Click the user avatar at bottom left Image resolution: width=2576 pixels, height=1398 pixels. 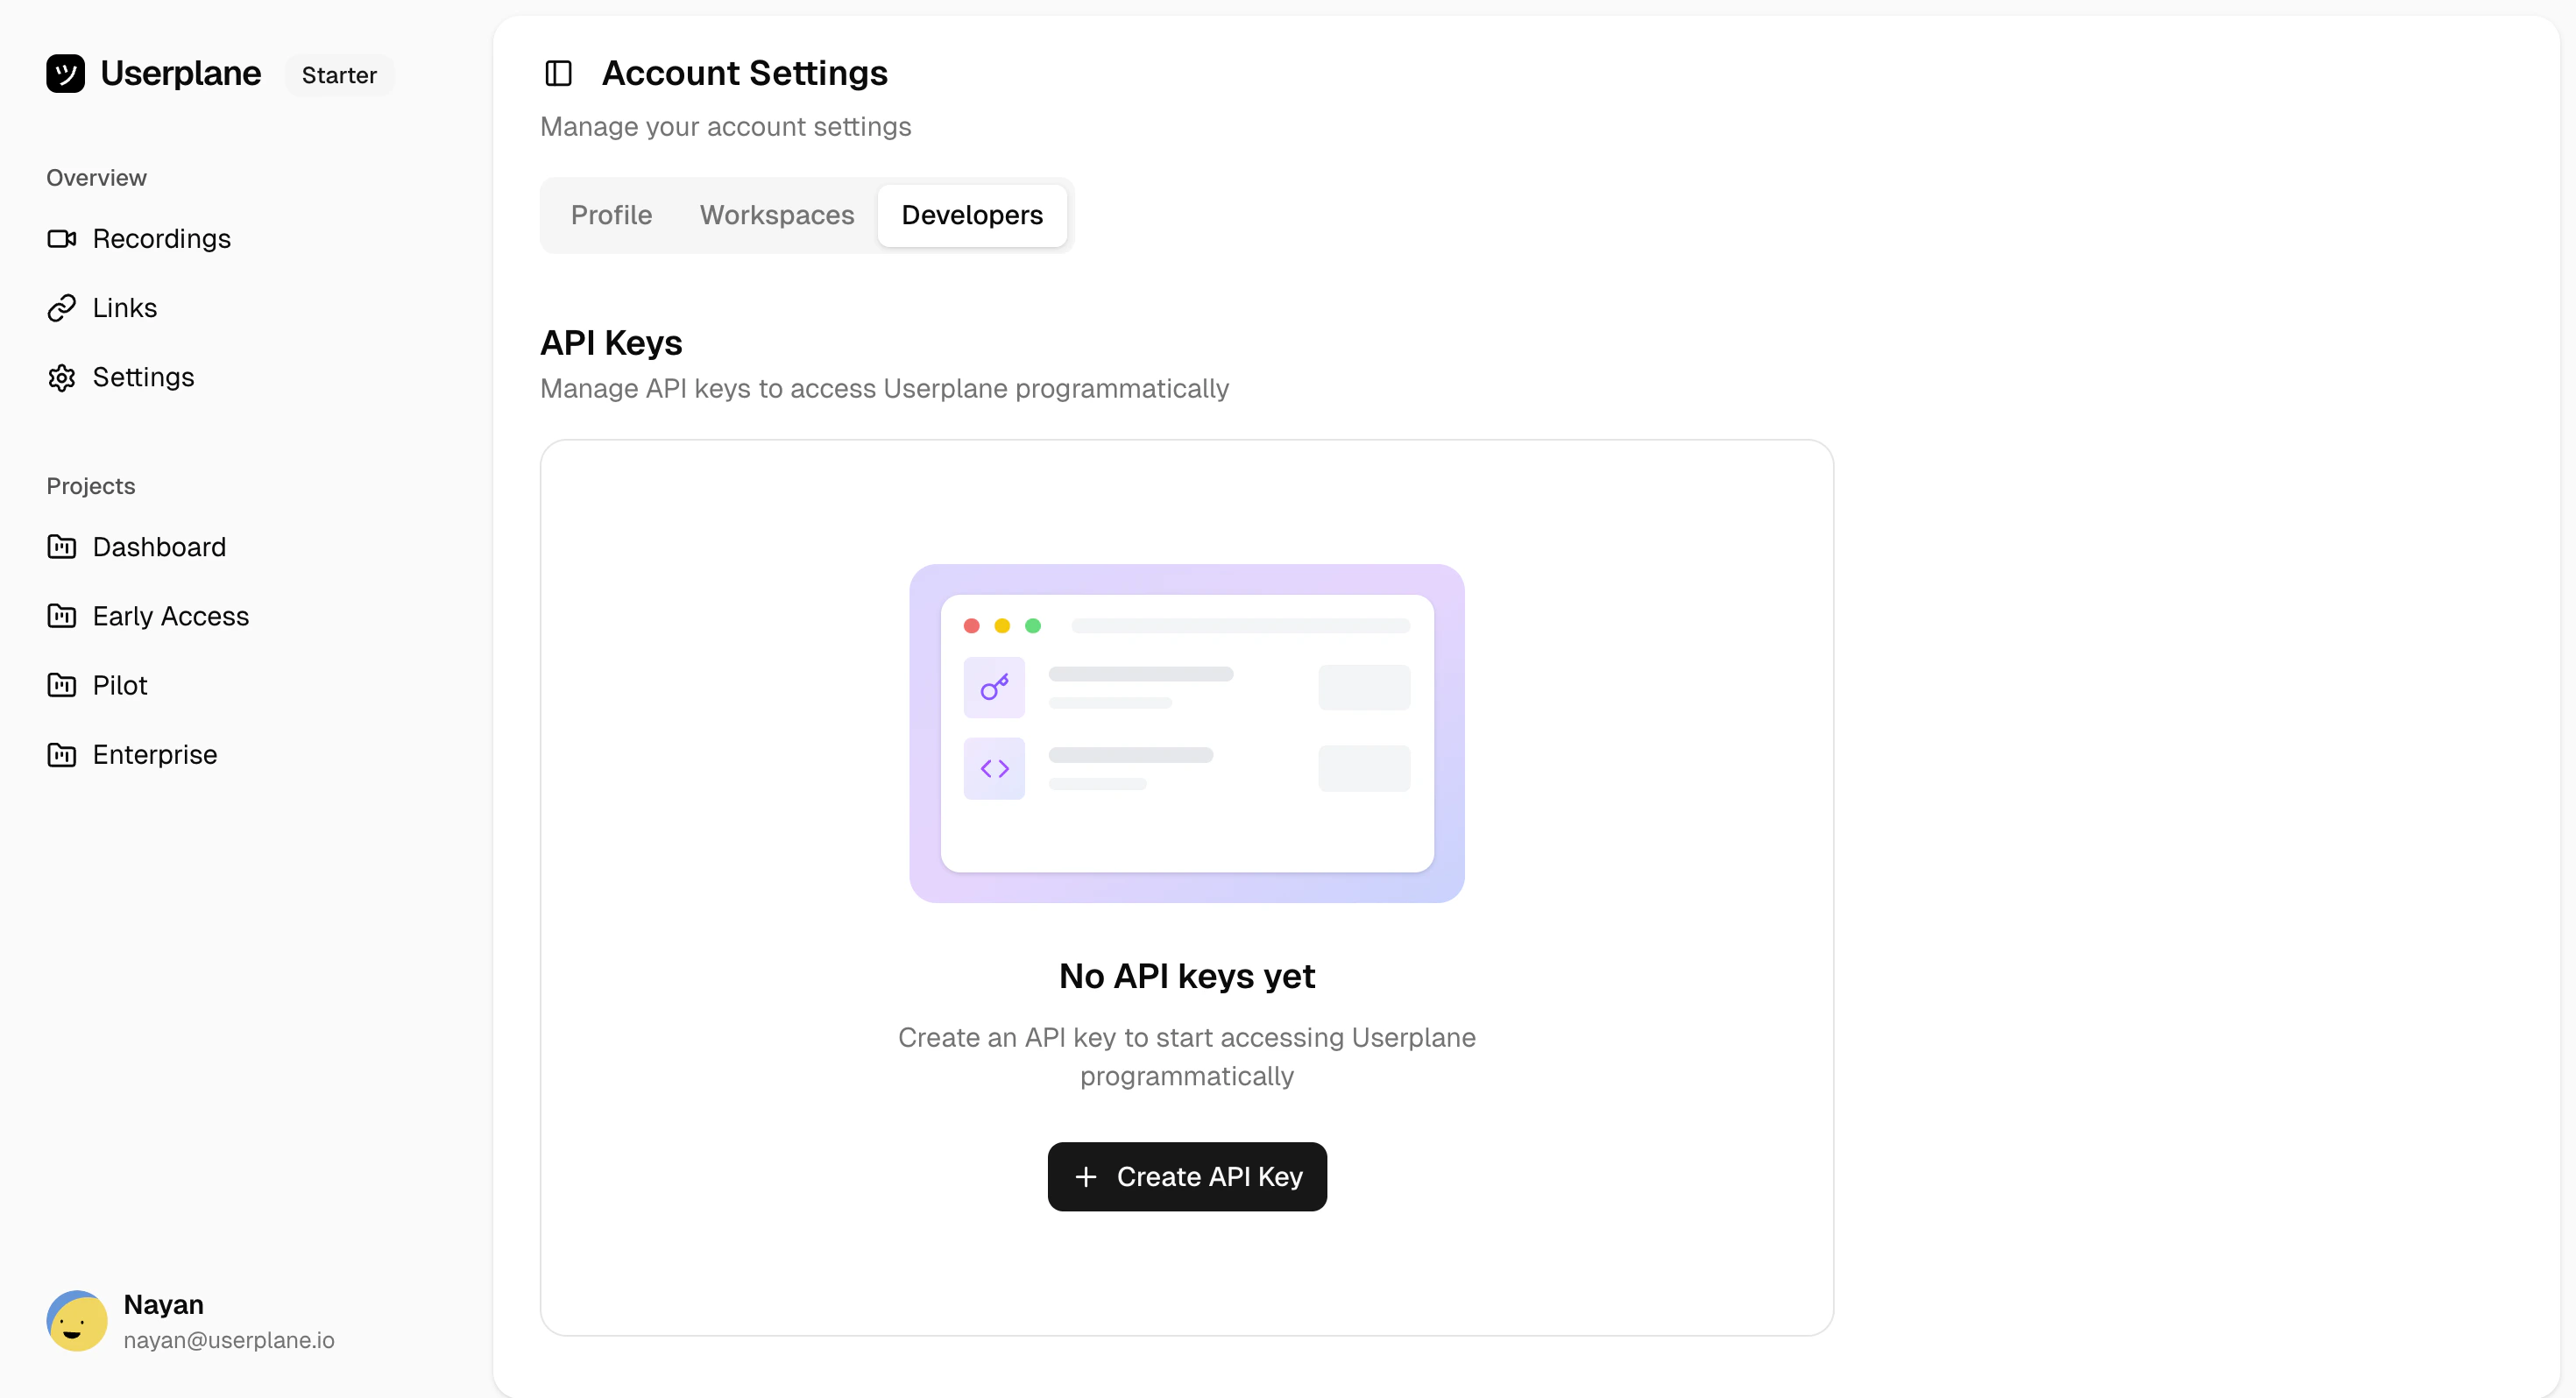[75, 1320]
